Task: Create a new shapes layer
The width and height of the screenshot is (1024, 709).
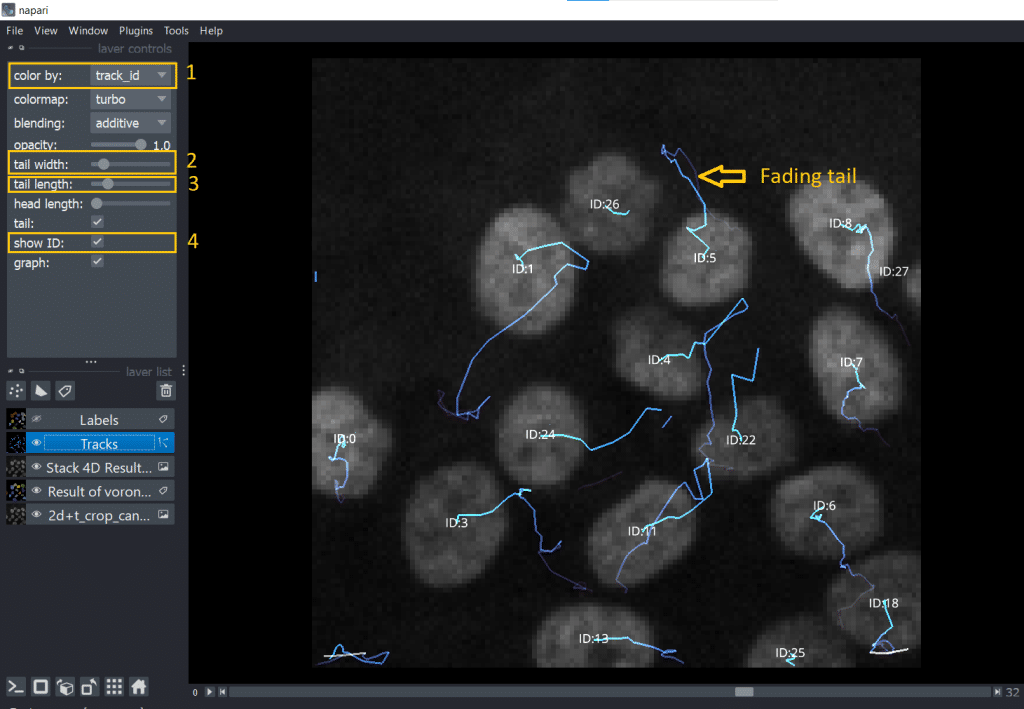Action: pos(40,390)
